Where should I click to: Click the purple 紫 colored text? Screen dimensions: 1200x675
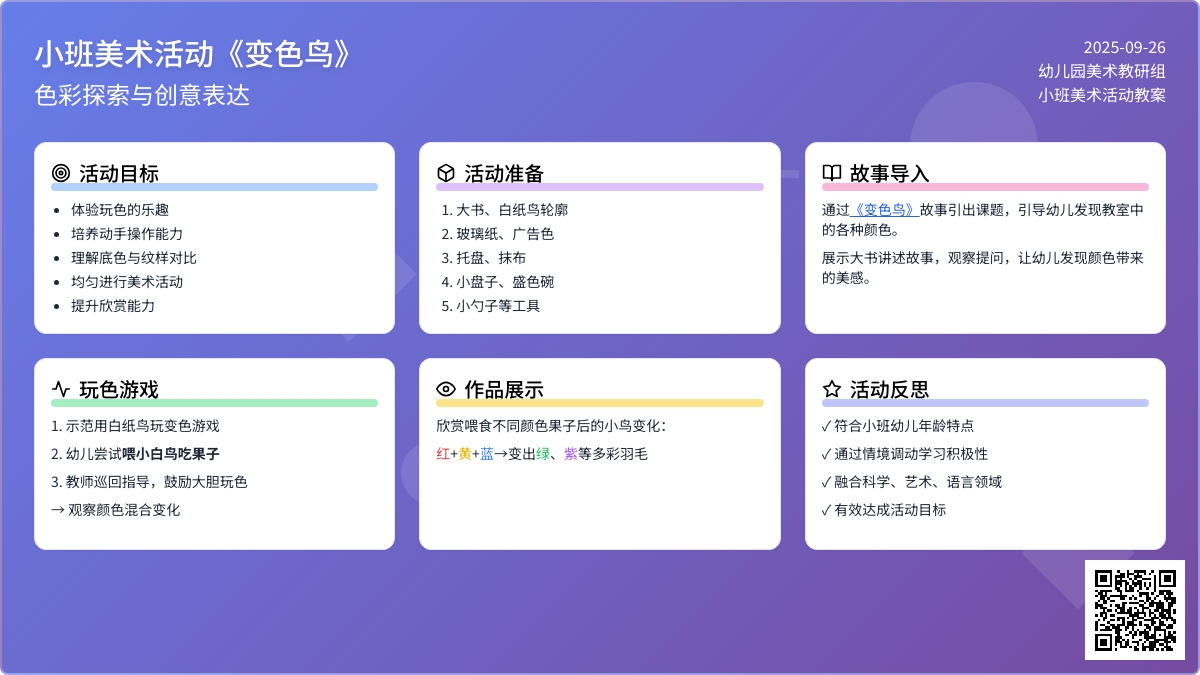(x=570, y=454)
